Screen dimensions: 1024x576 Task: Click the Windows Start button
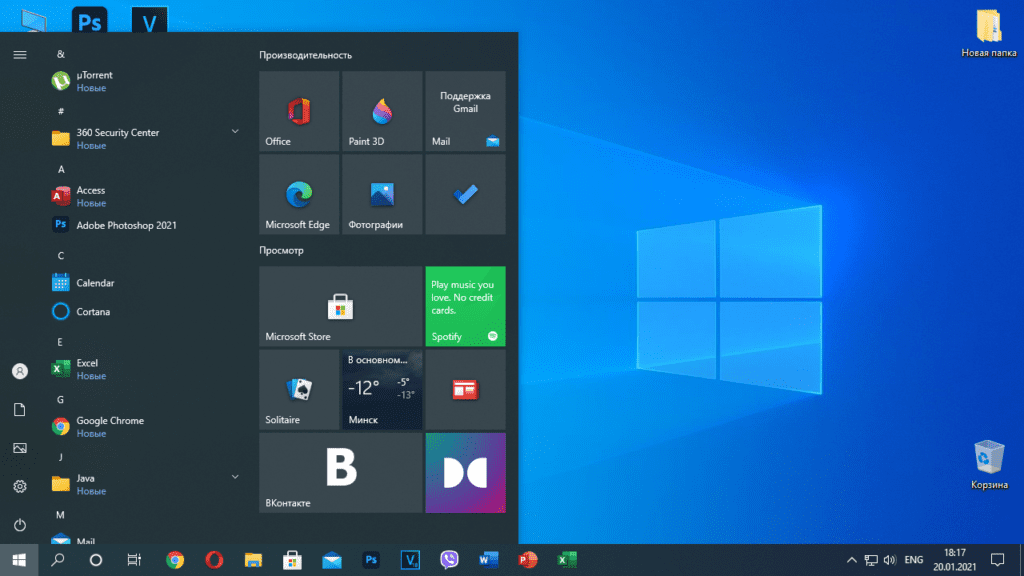(x=19, y=560)
